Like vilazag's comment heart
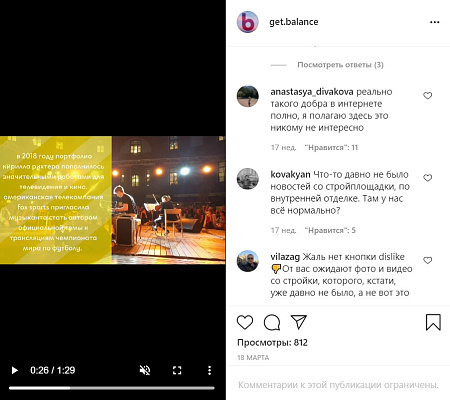 (428, 260)
